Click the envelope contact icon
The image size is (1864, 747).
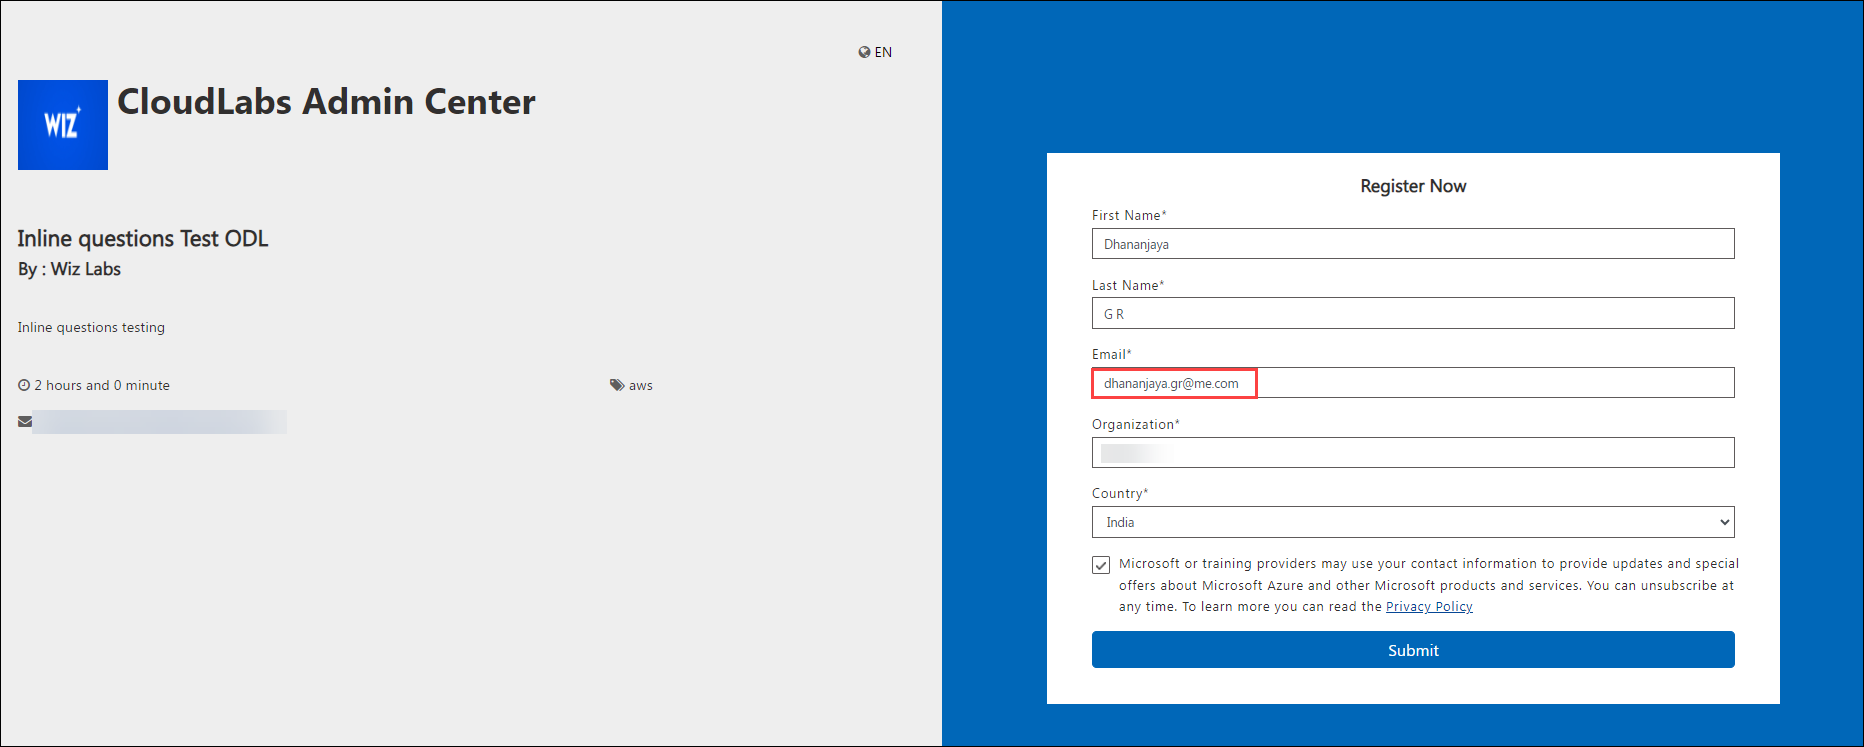click(x=25, y=422)
